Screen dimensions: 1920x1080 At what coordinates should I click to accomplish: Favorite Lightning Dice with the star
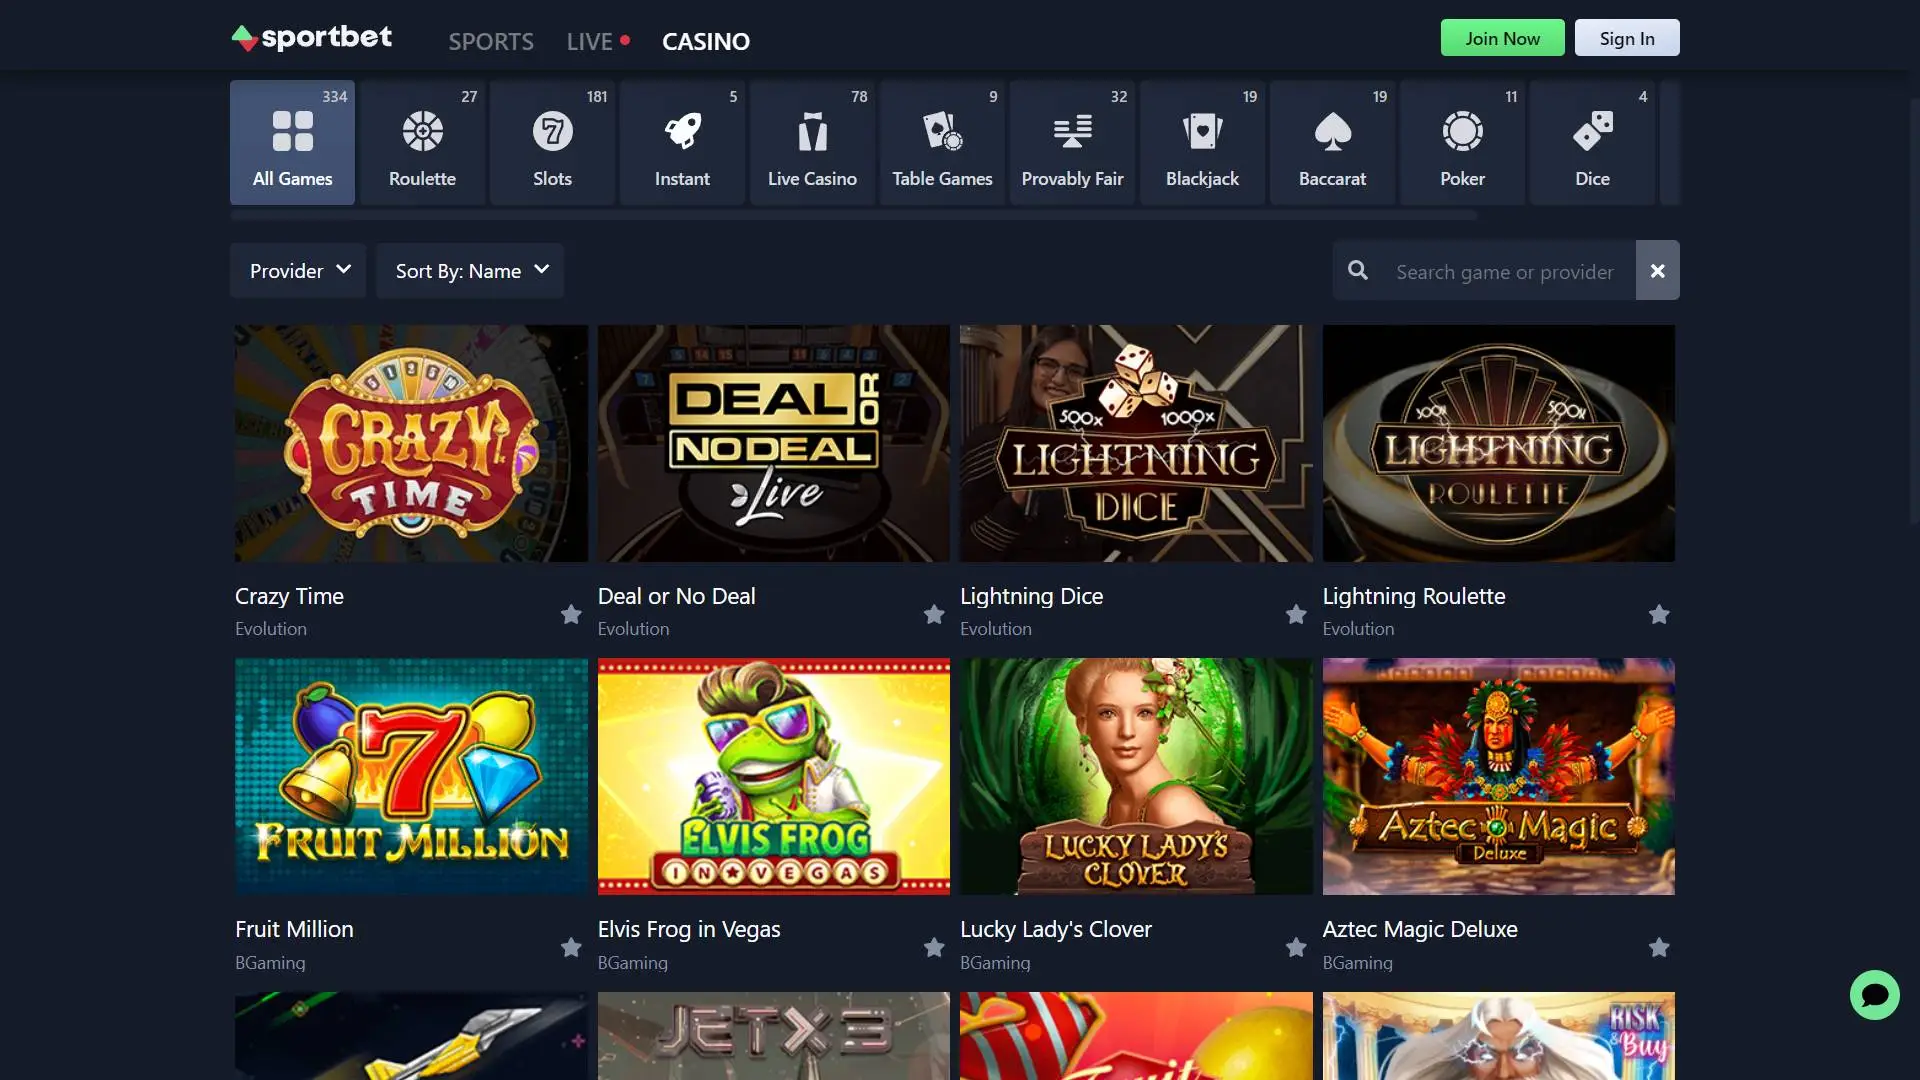[x=1296, y=614]
